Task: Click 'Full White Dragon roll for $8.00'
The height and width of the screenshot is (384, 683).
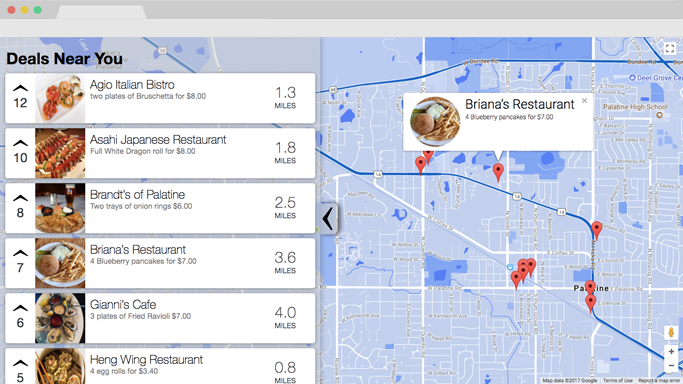Action: coord(143,151)
